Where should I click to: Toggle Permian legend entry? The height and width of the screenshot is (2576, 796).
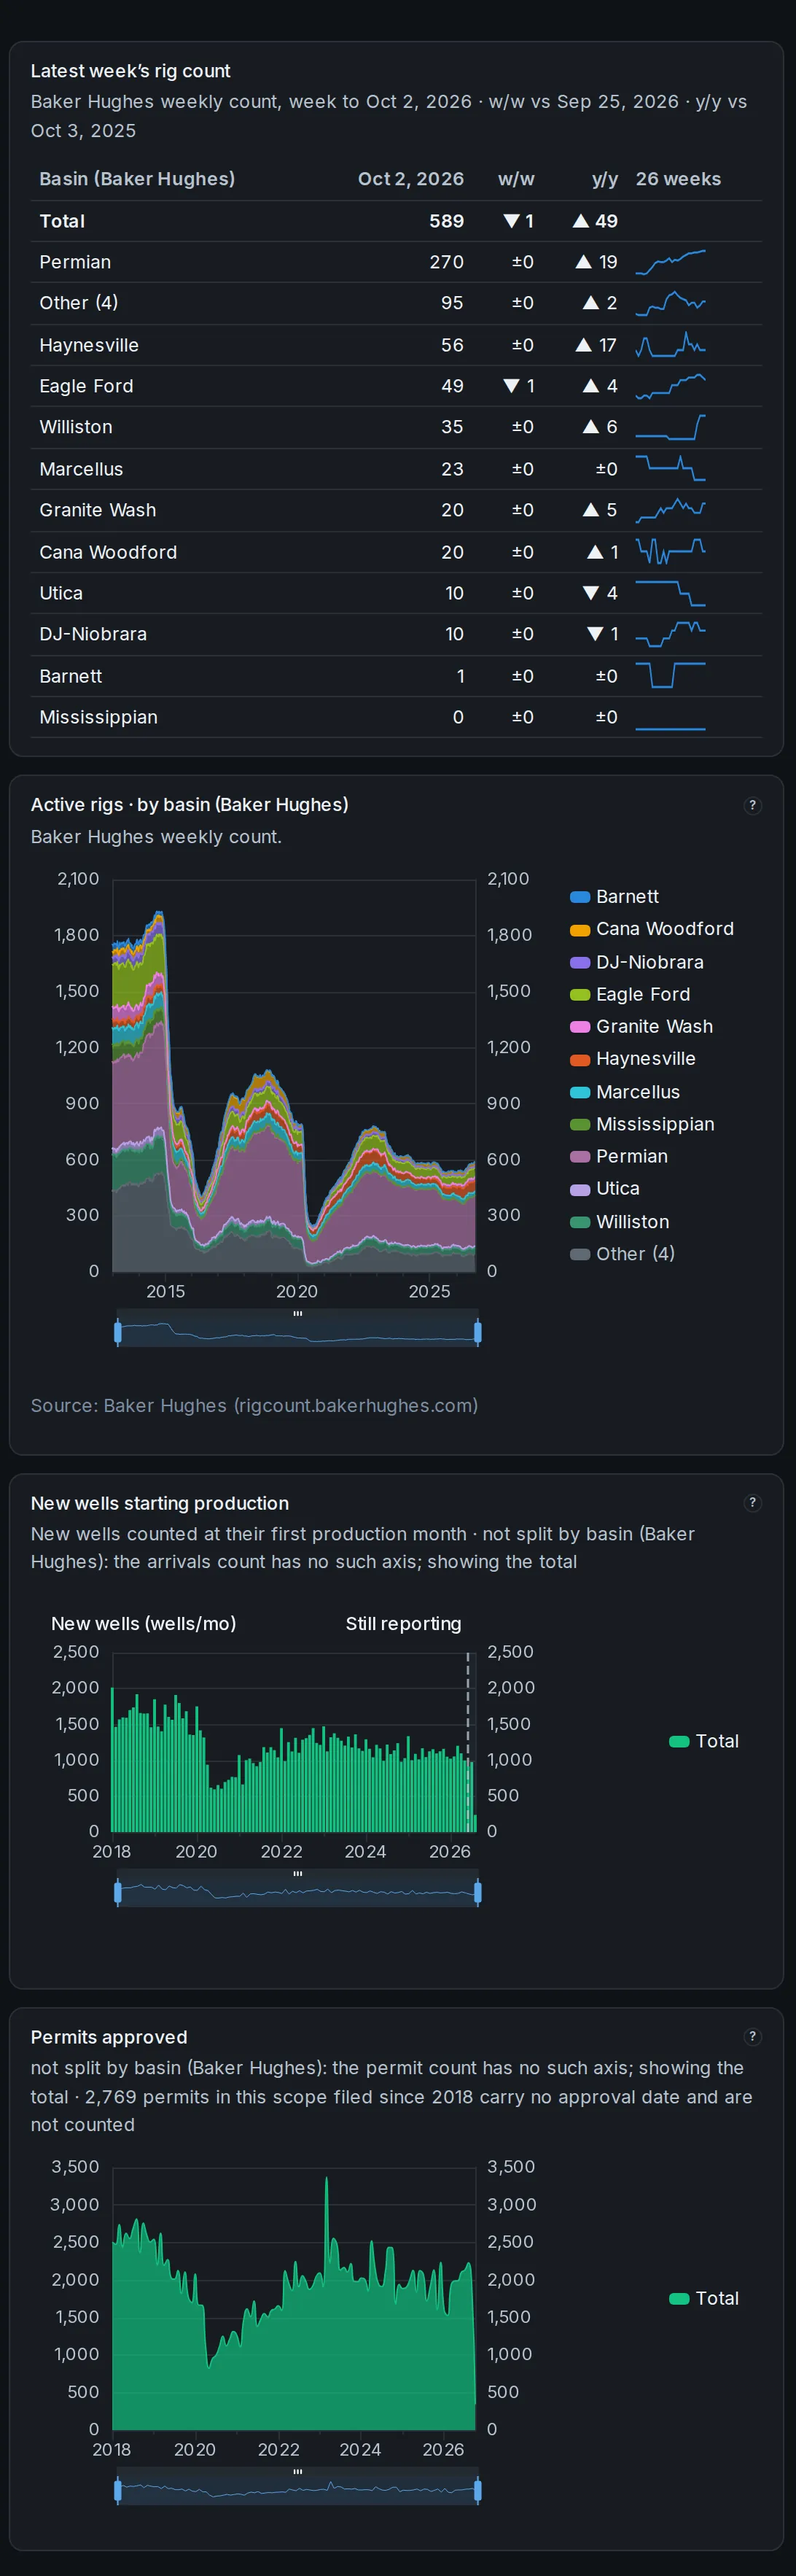click(x=618, y=1156)
